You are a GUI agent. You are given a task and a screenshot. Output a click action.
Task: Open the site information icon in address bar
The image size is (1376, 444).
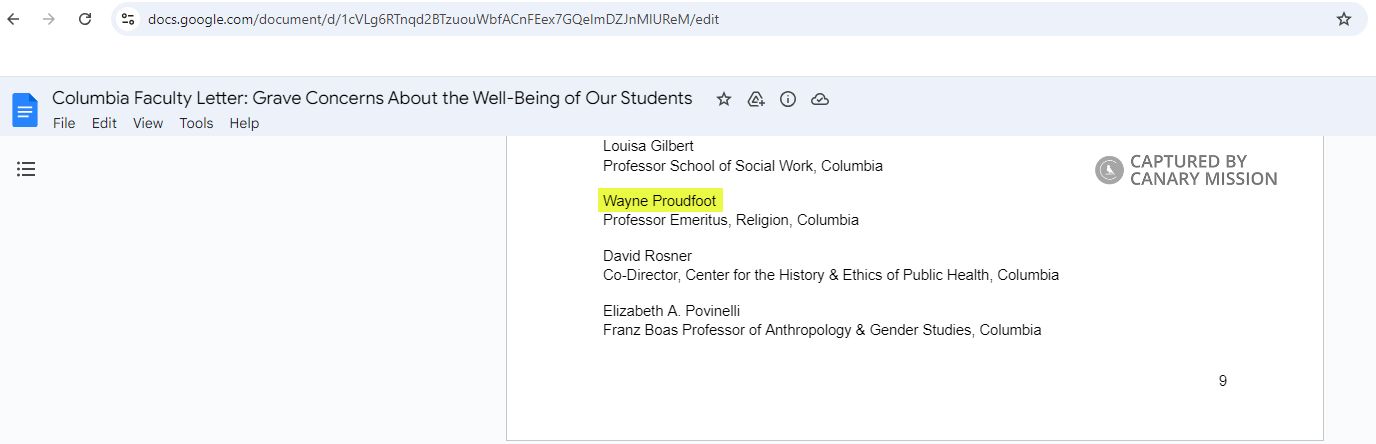(128, 19)
